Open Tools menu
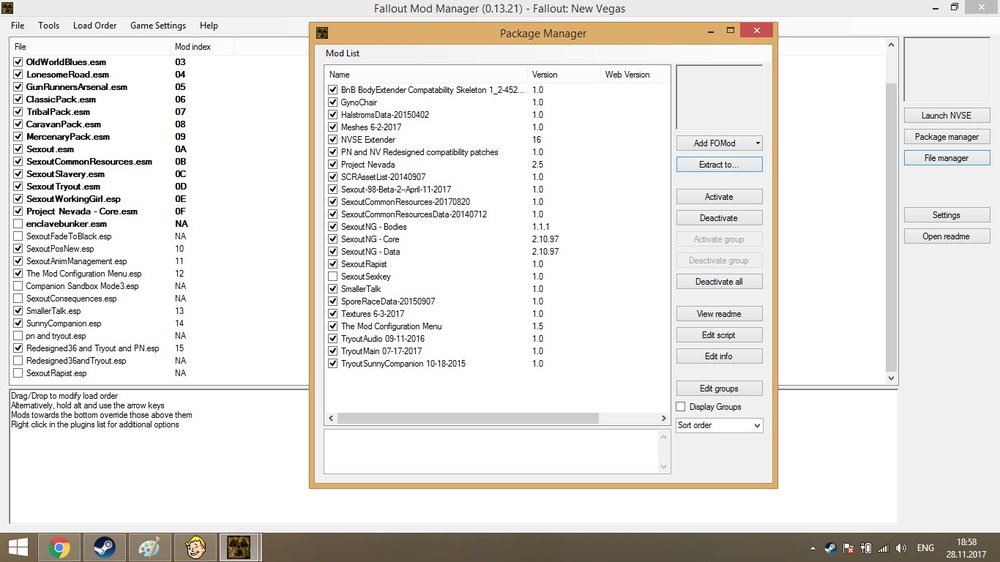This screenshot has width=1000, height=562. [x=48, y=26]
